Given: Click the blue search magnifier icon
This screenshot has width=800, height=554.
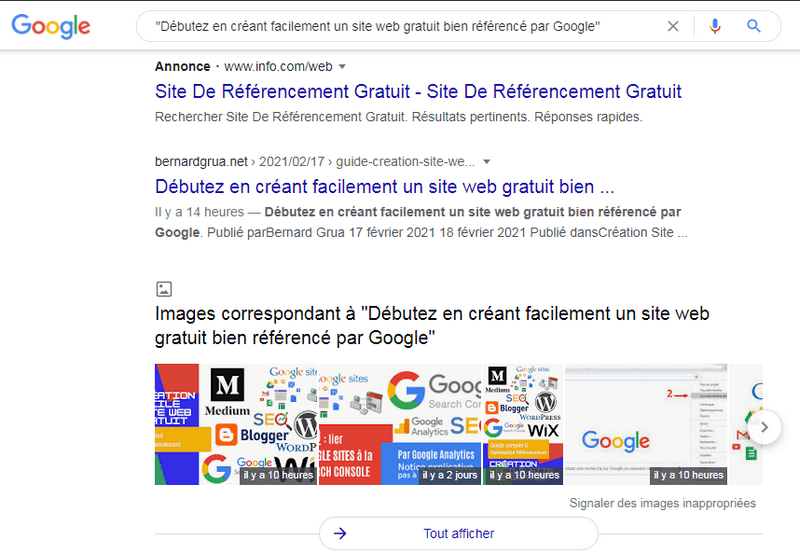Looking at the screenshot, I should (754, 26).
